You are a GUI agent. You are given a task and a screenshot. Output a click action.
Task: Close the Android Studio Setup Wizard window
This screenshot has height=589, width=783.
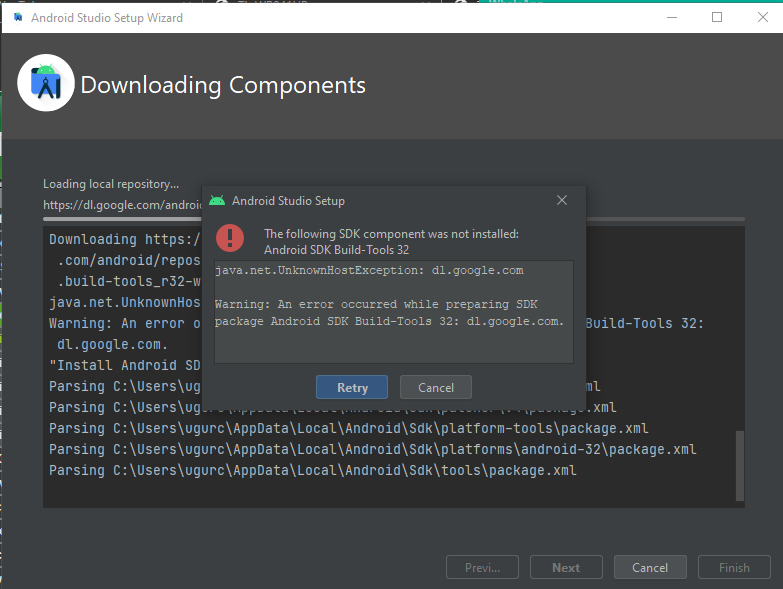coord(763,17)
